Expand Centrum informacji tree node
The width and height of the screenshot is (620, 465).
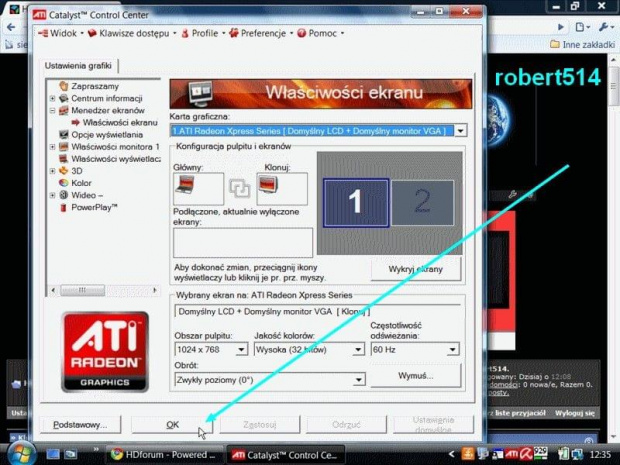[52, 98]
